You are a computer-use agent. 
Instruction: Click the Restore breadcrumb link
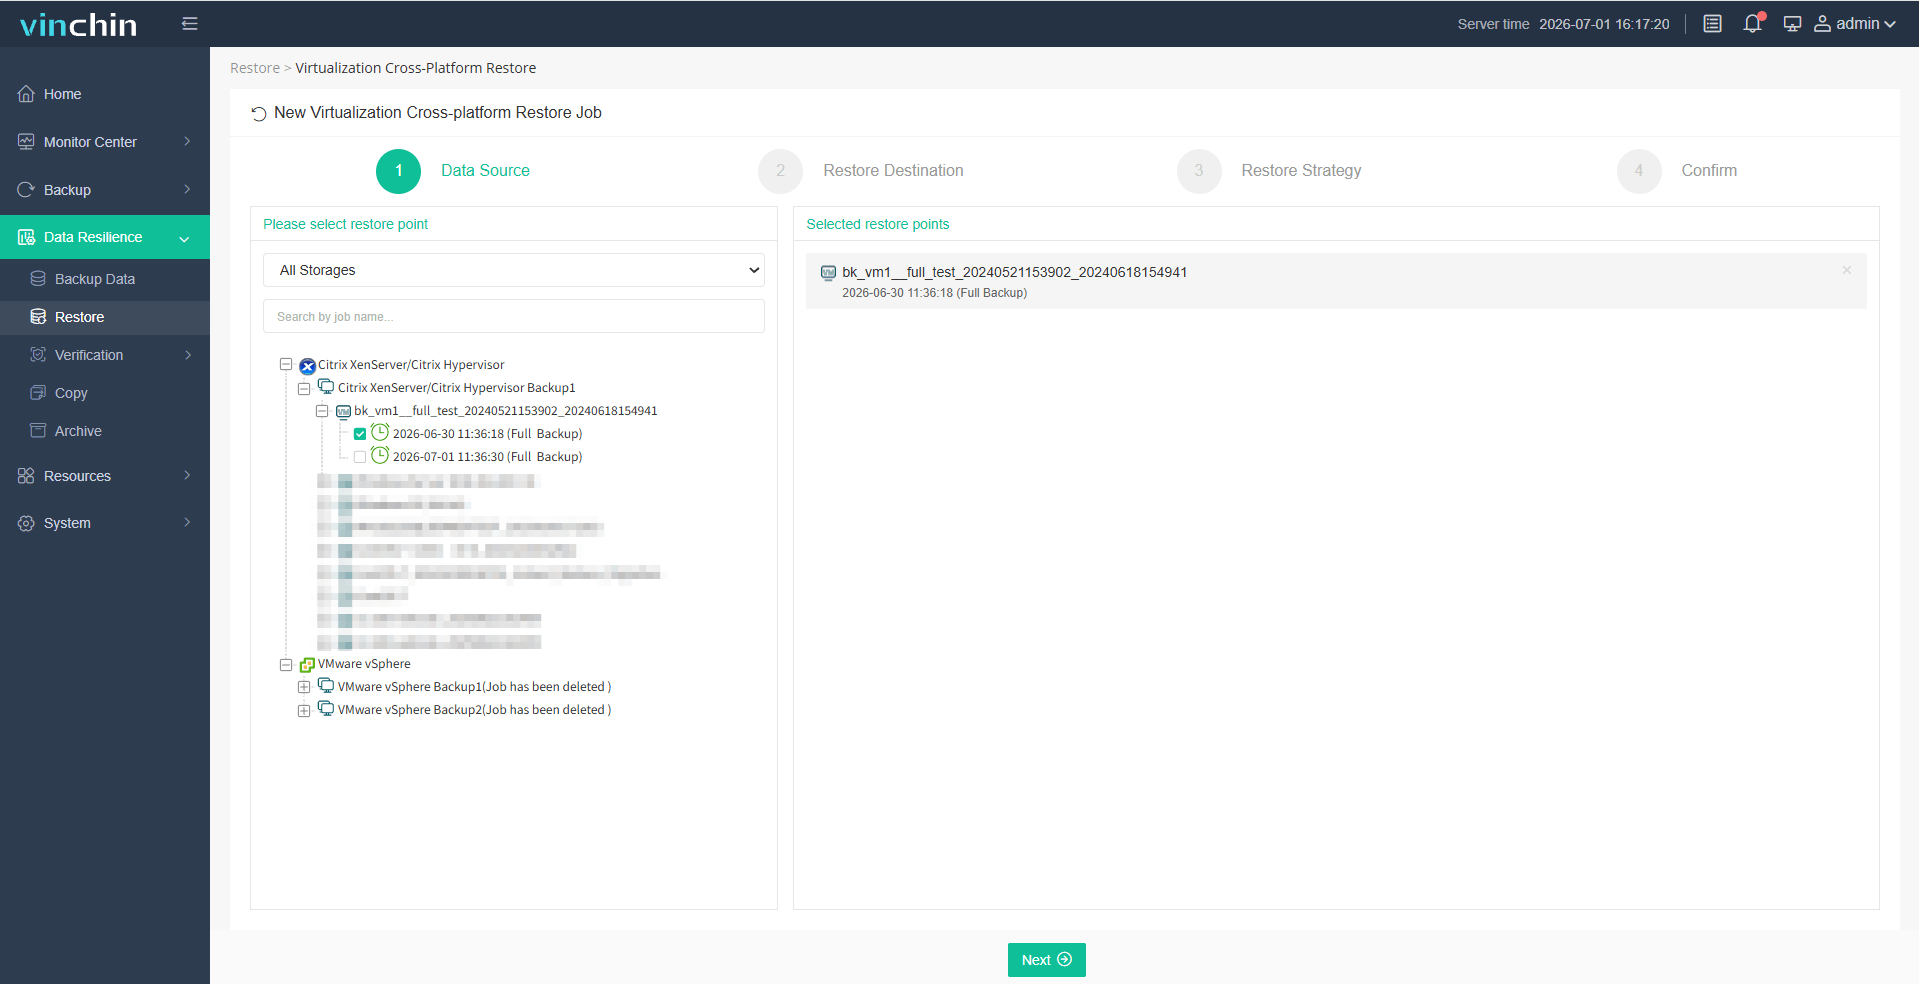coord(255,68)
